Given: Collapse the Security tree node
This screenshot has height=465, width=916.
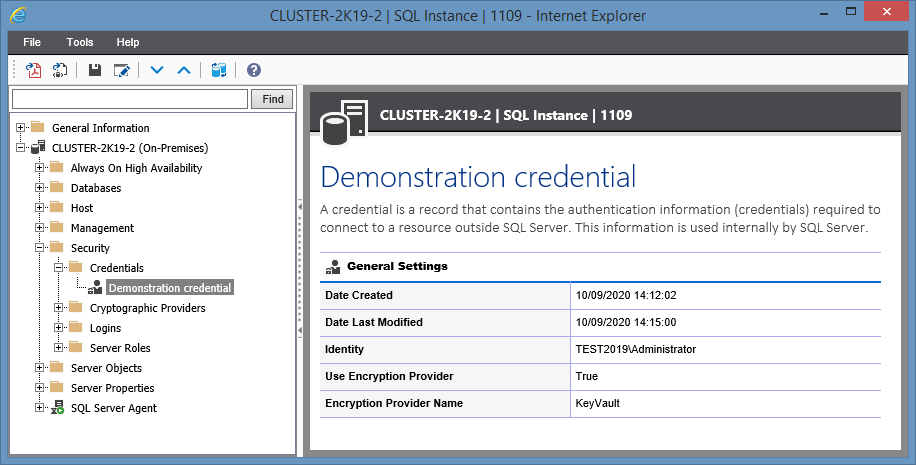Looking at the screenshot, I should click(39, 248).
